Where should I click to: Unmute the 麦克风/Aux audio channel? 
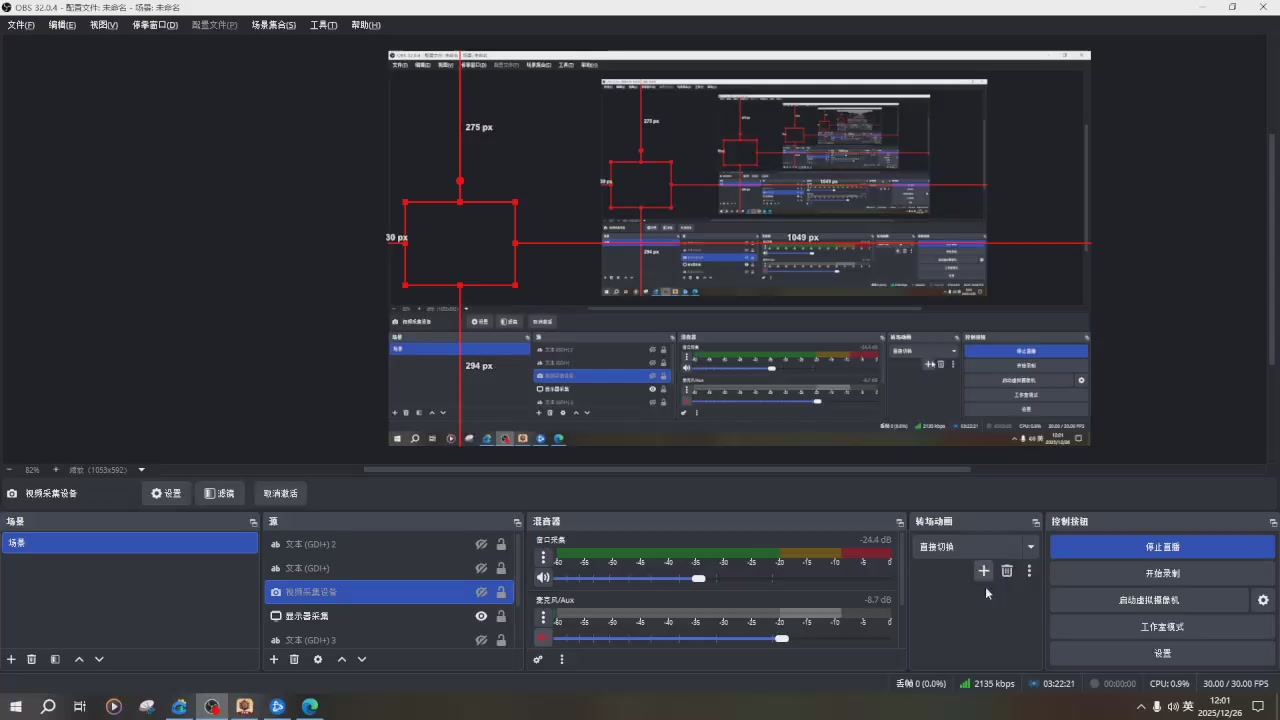[543, 638]
